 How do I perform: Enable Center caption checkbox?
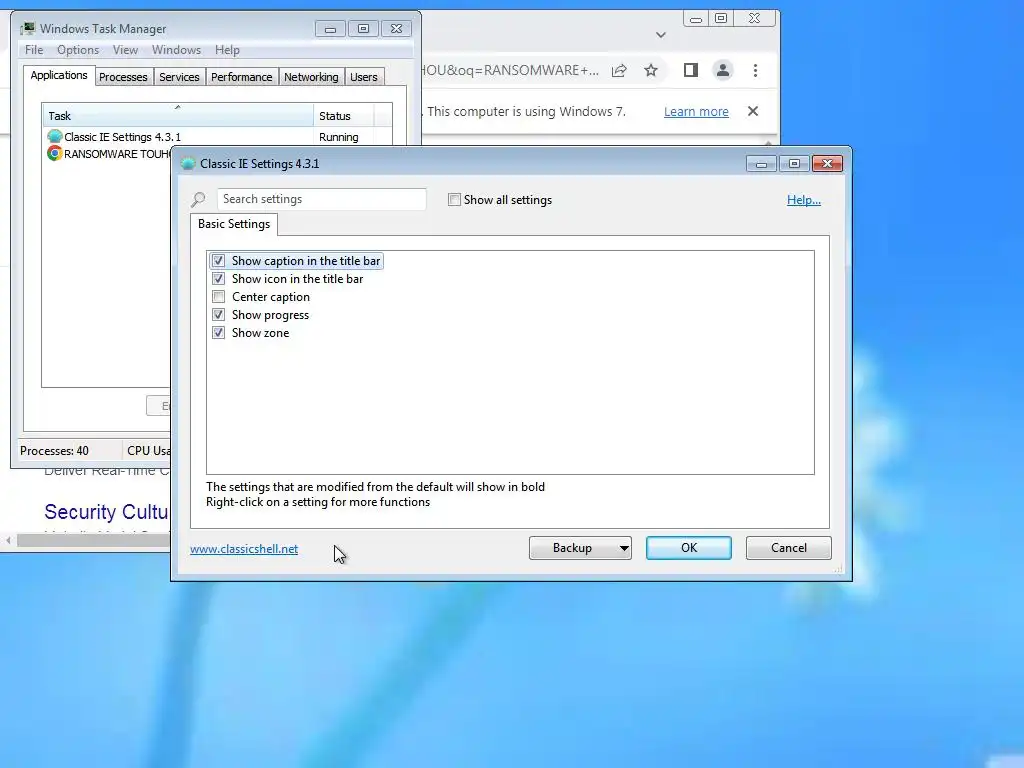219,296
